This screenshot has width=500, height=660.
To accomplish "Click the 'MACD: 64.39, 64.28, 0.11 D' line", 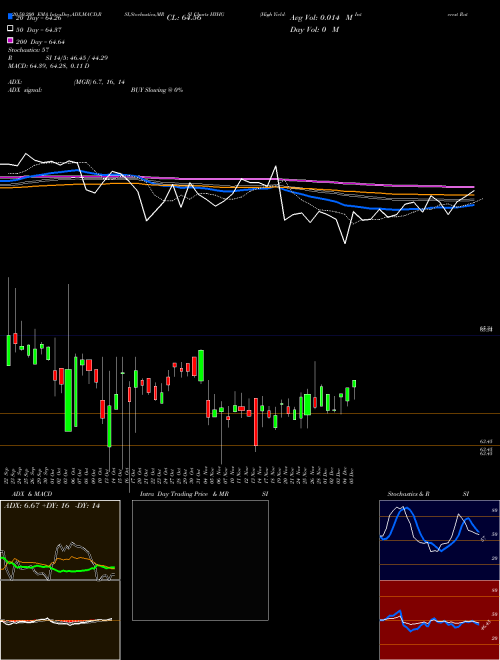I will [x=48, y=66].
